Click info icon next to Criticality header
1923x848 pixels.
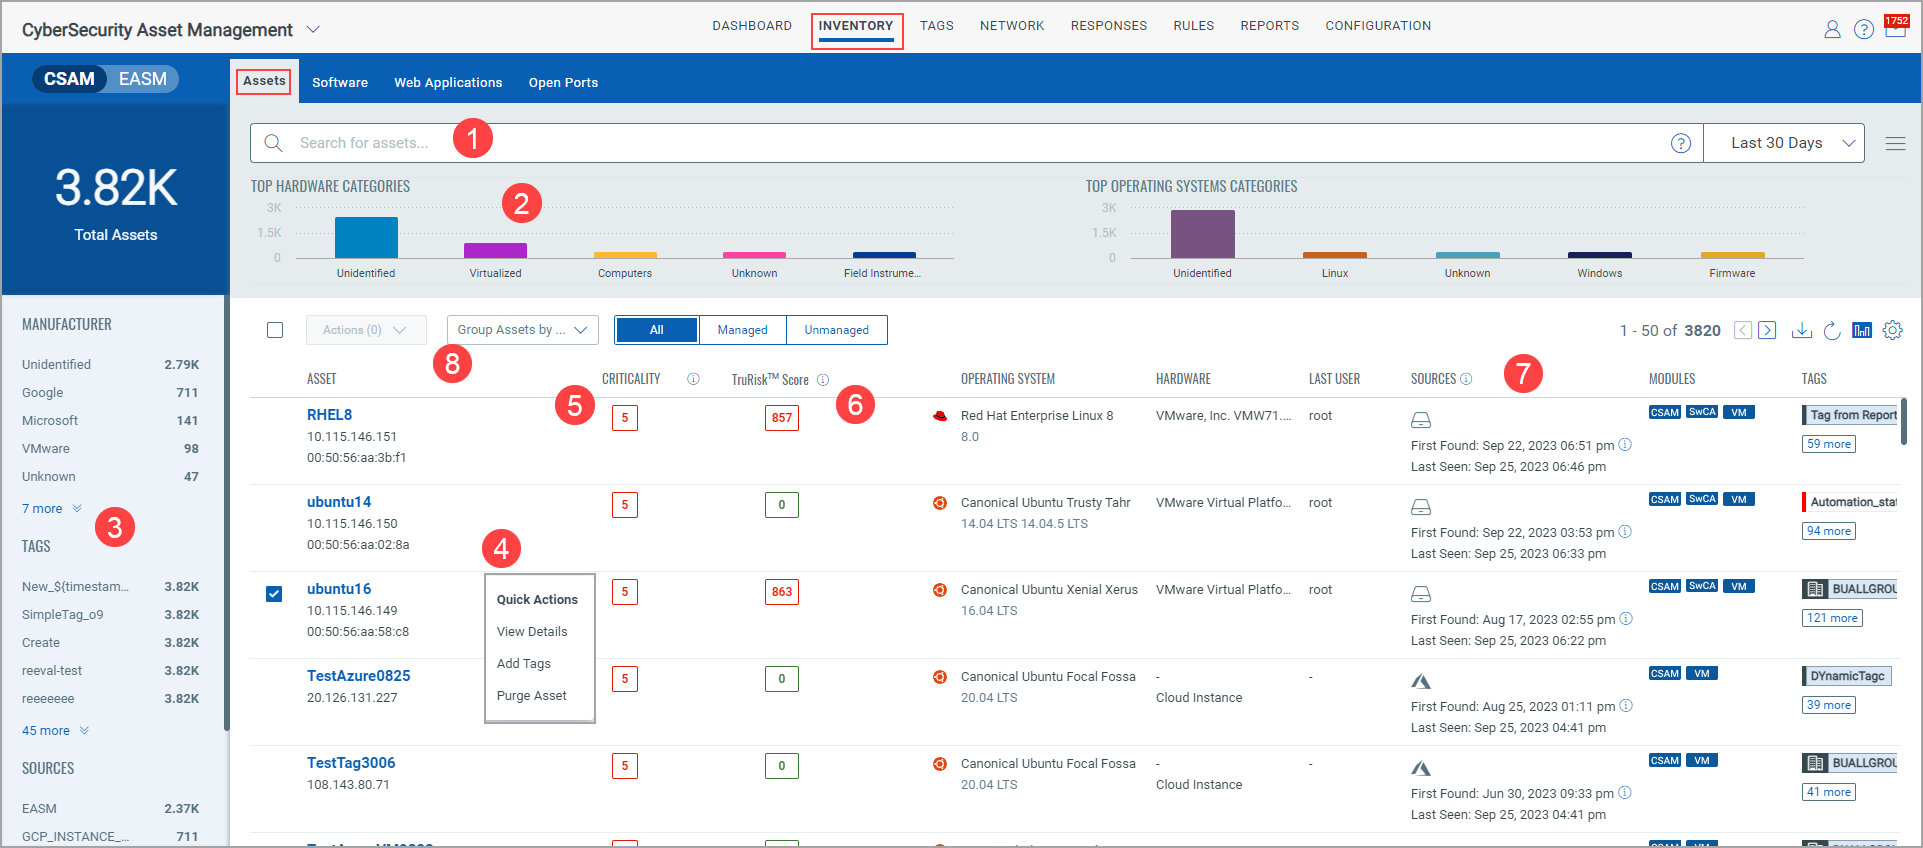(693, 379)
